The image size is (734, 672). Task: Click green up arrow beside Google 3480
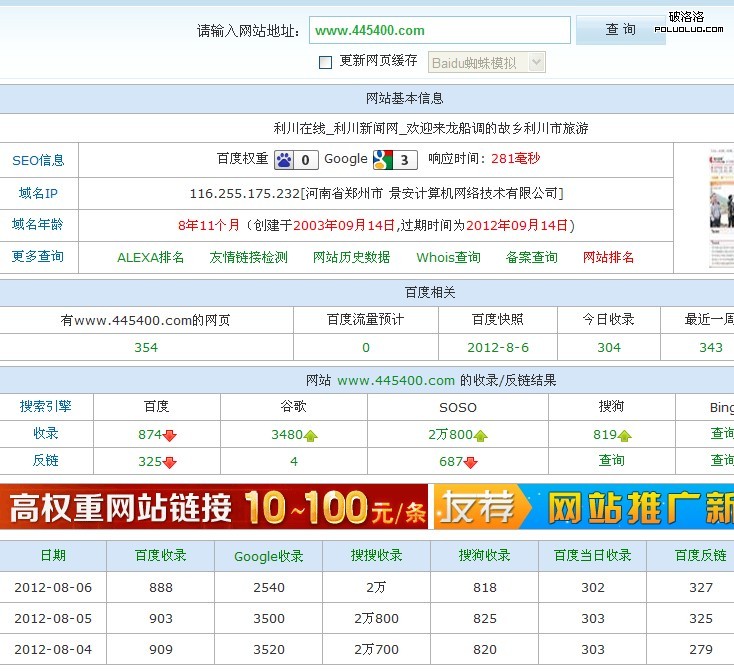(311, 435)
